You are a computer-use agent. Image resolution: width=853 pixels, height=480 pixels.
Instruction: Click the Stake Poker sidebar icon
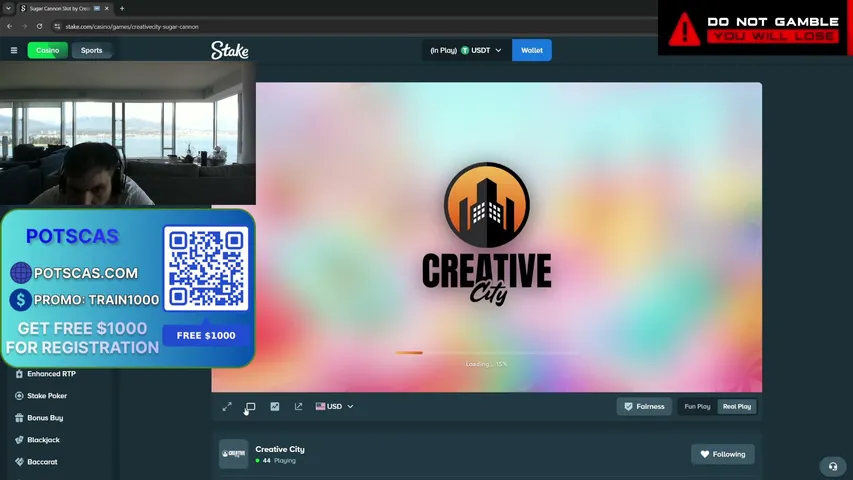[x=19, y=396]
